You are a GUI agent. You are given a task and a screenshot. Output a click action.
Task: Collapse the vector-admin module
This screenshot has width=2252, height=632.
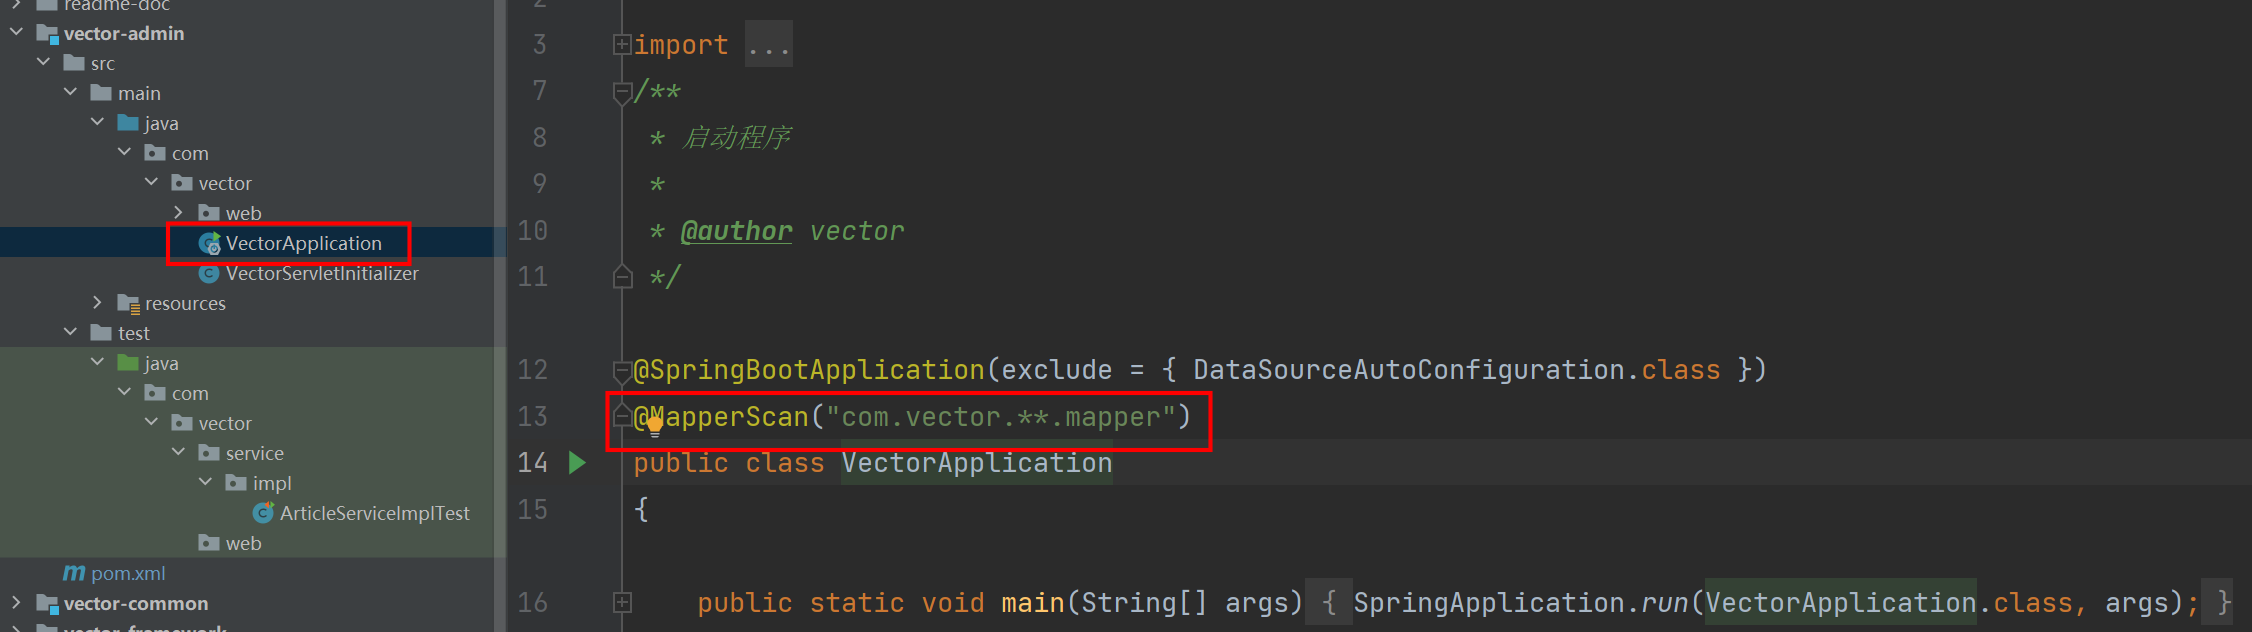coord(16,32)
